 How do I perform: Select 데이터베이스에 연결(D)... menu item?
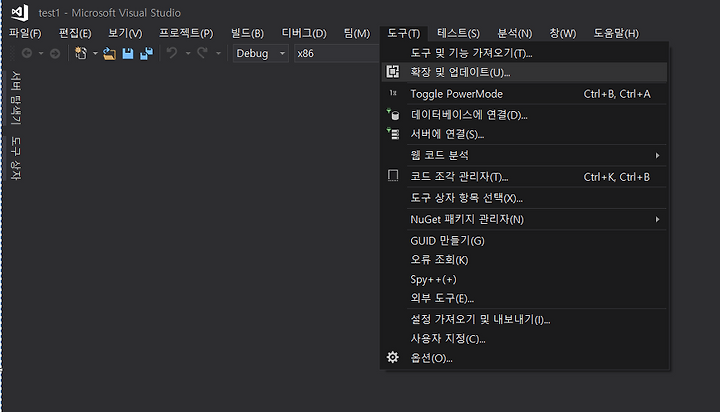pos(524,114)
